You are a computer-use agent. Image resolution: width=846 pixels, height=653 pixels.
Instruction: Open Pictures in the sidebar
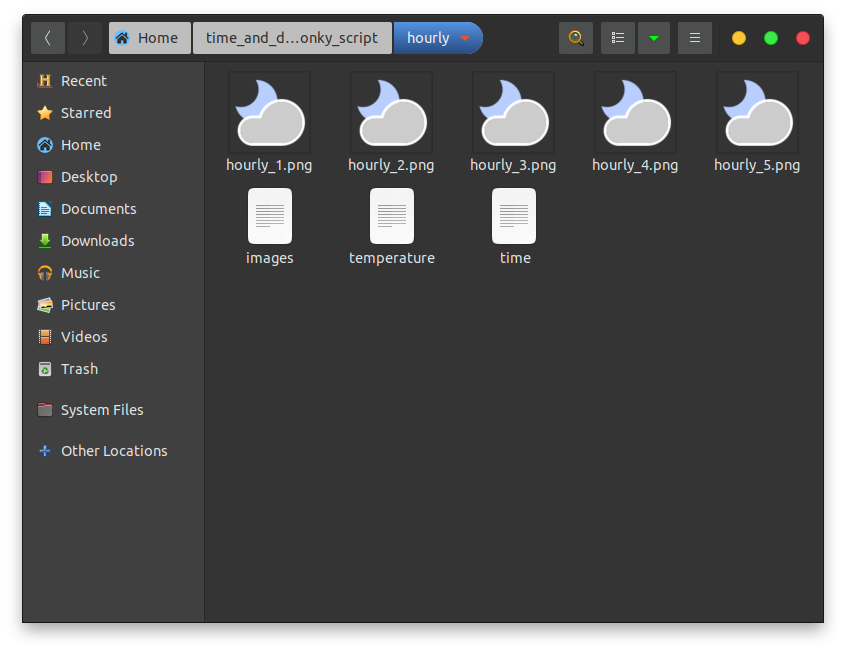click(113, 305)
